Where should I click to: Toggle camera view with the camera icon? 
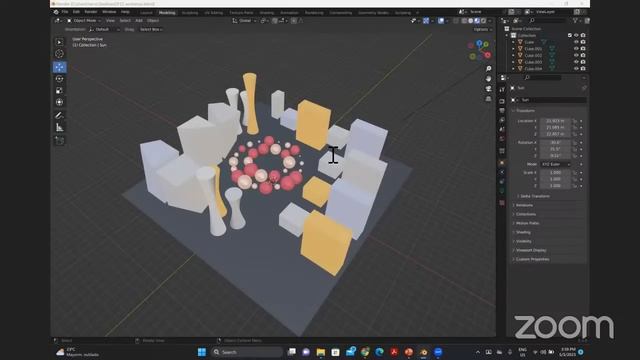pyautogui.click(x=488, y=89)
